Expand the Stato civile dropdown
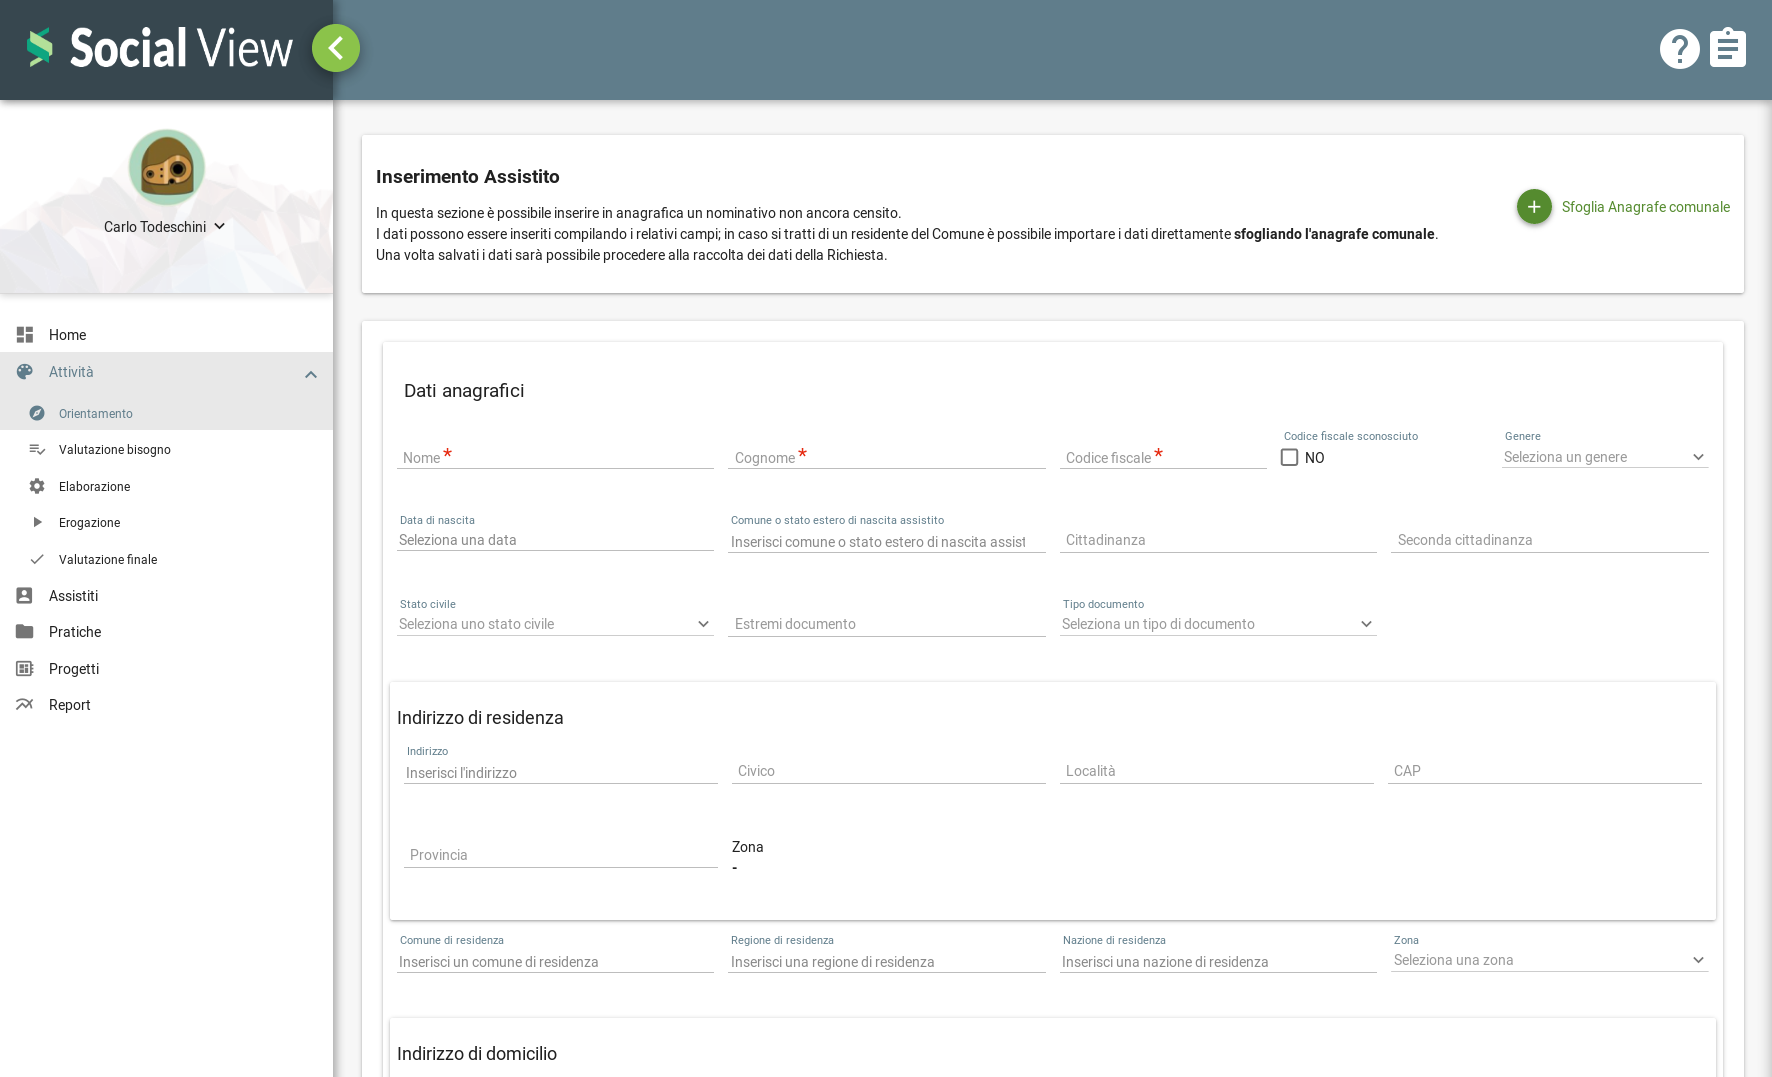Screen dimensions: 1772x1077 (554, 624)
